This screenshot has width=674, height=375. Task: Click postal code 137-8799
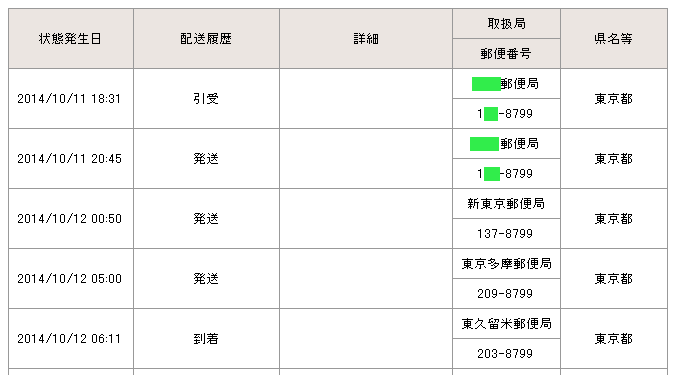click(x=506, y=234)
